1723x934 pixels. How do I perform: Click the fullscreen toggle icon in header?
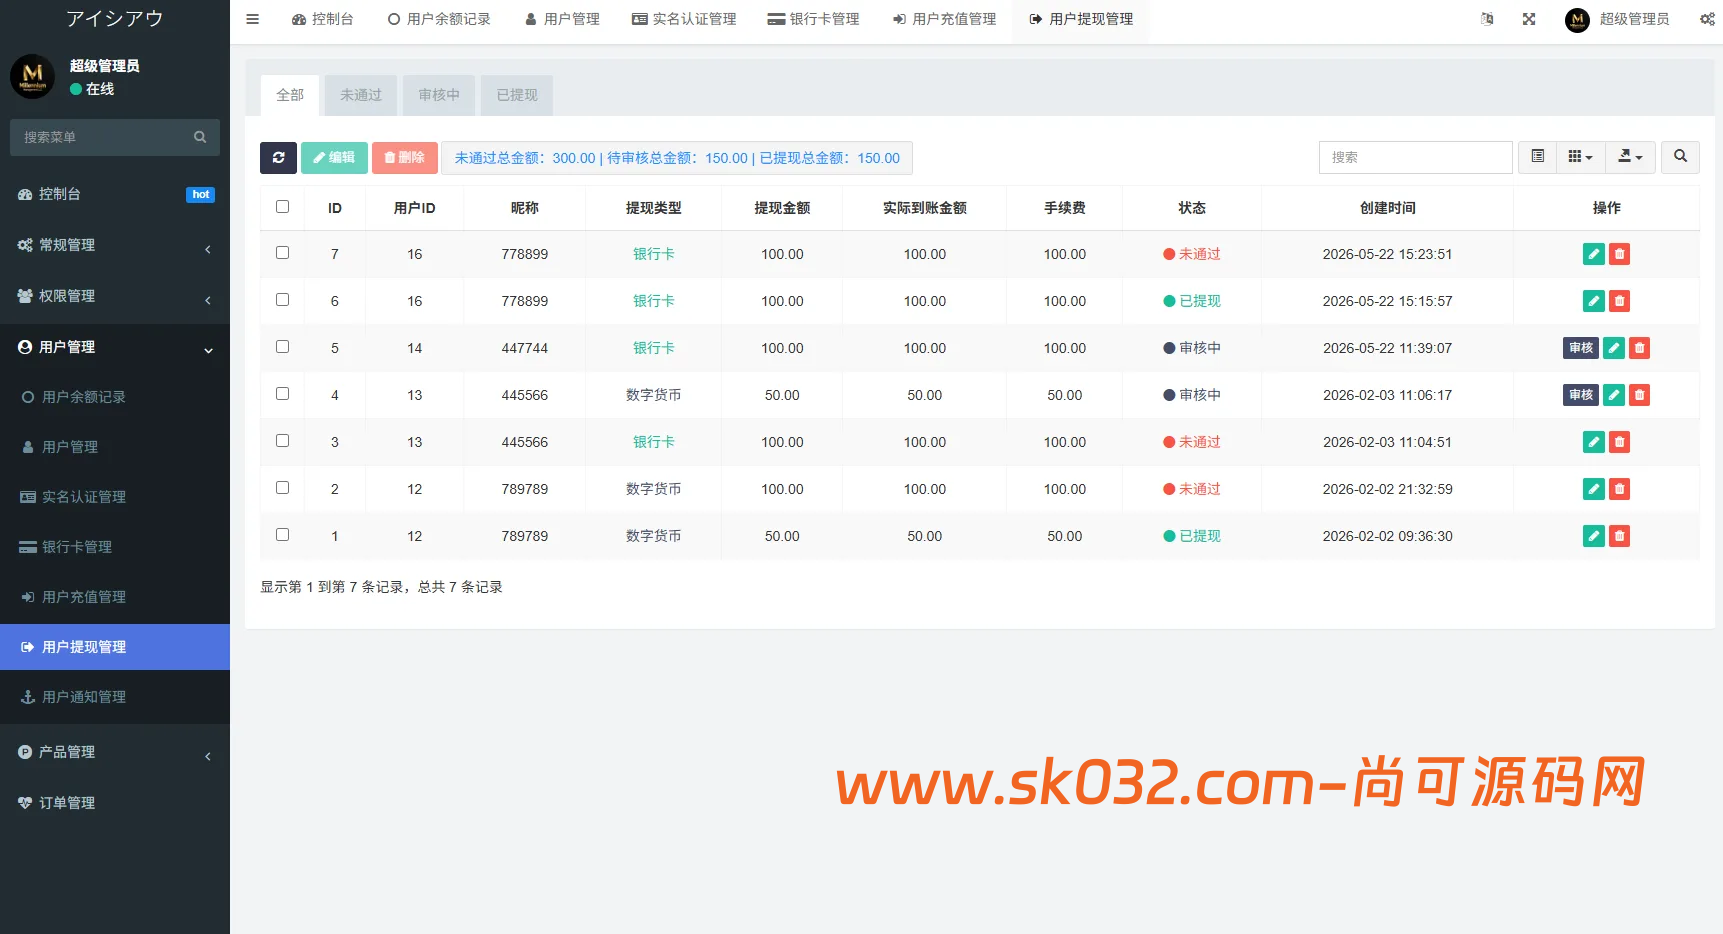(x=1529, y=19)
